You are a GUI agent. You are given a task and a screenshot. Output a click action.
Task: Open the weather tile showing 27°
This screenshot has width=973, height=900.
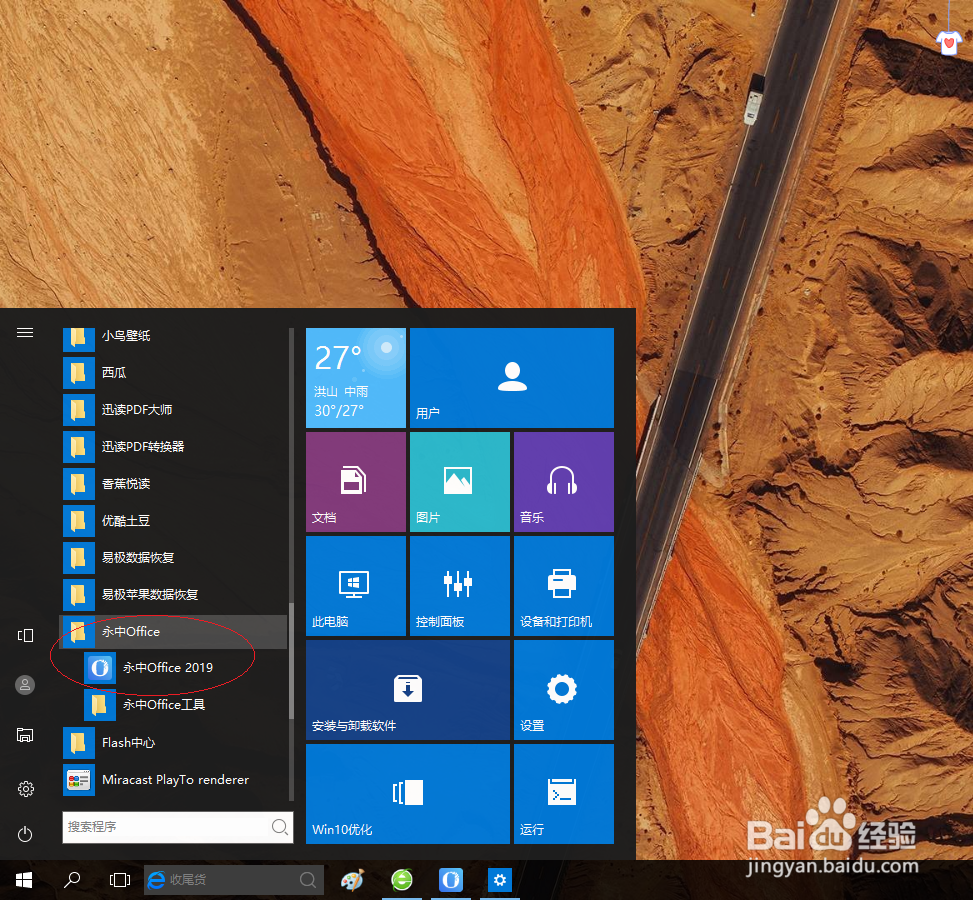tap(356, 378)
